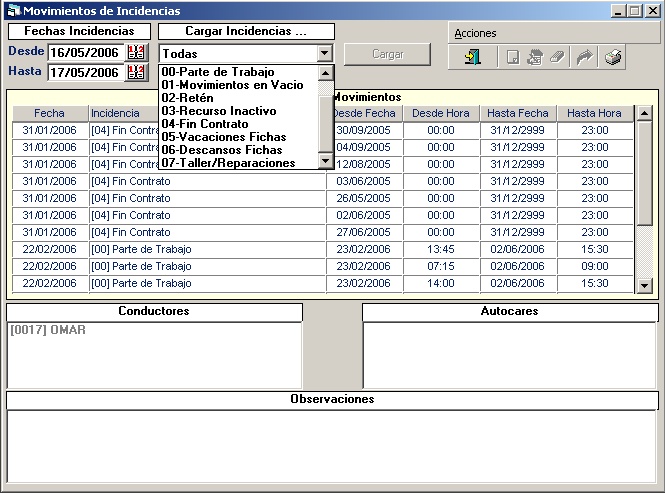Viewport: 665px width, 493px height.
Task: Select 00-Parte de Trabajo from the list
Action: (218, 72)
